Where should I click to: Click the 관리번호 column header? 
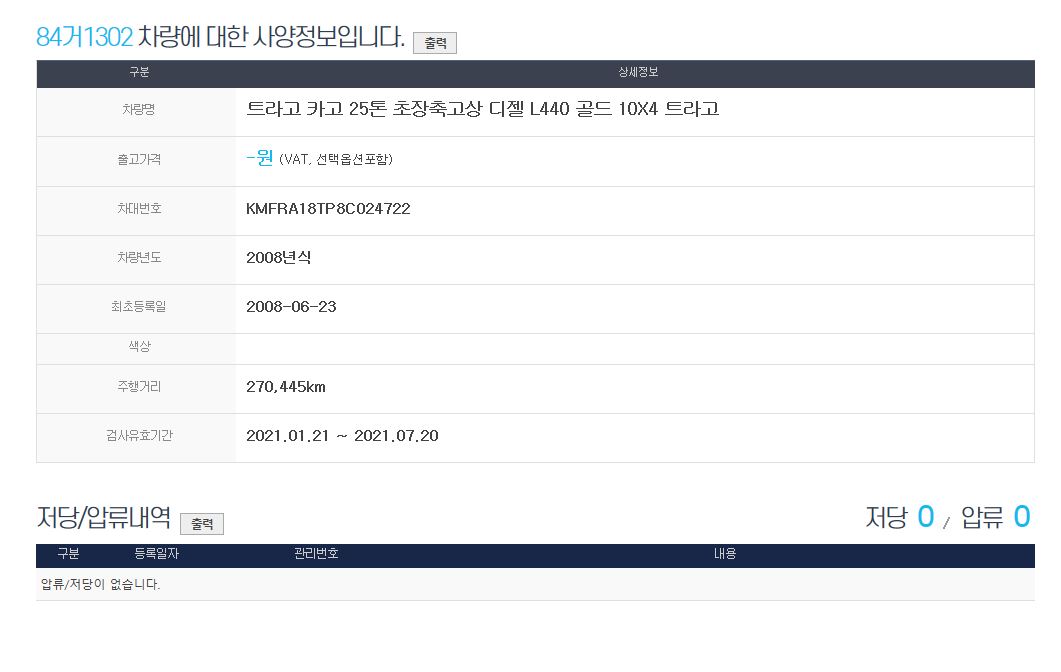(309, 554)
